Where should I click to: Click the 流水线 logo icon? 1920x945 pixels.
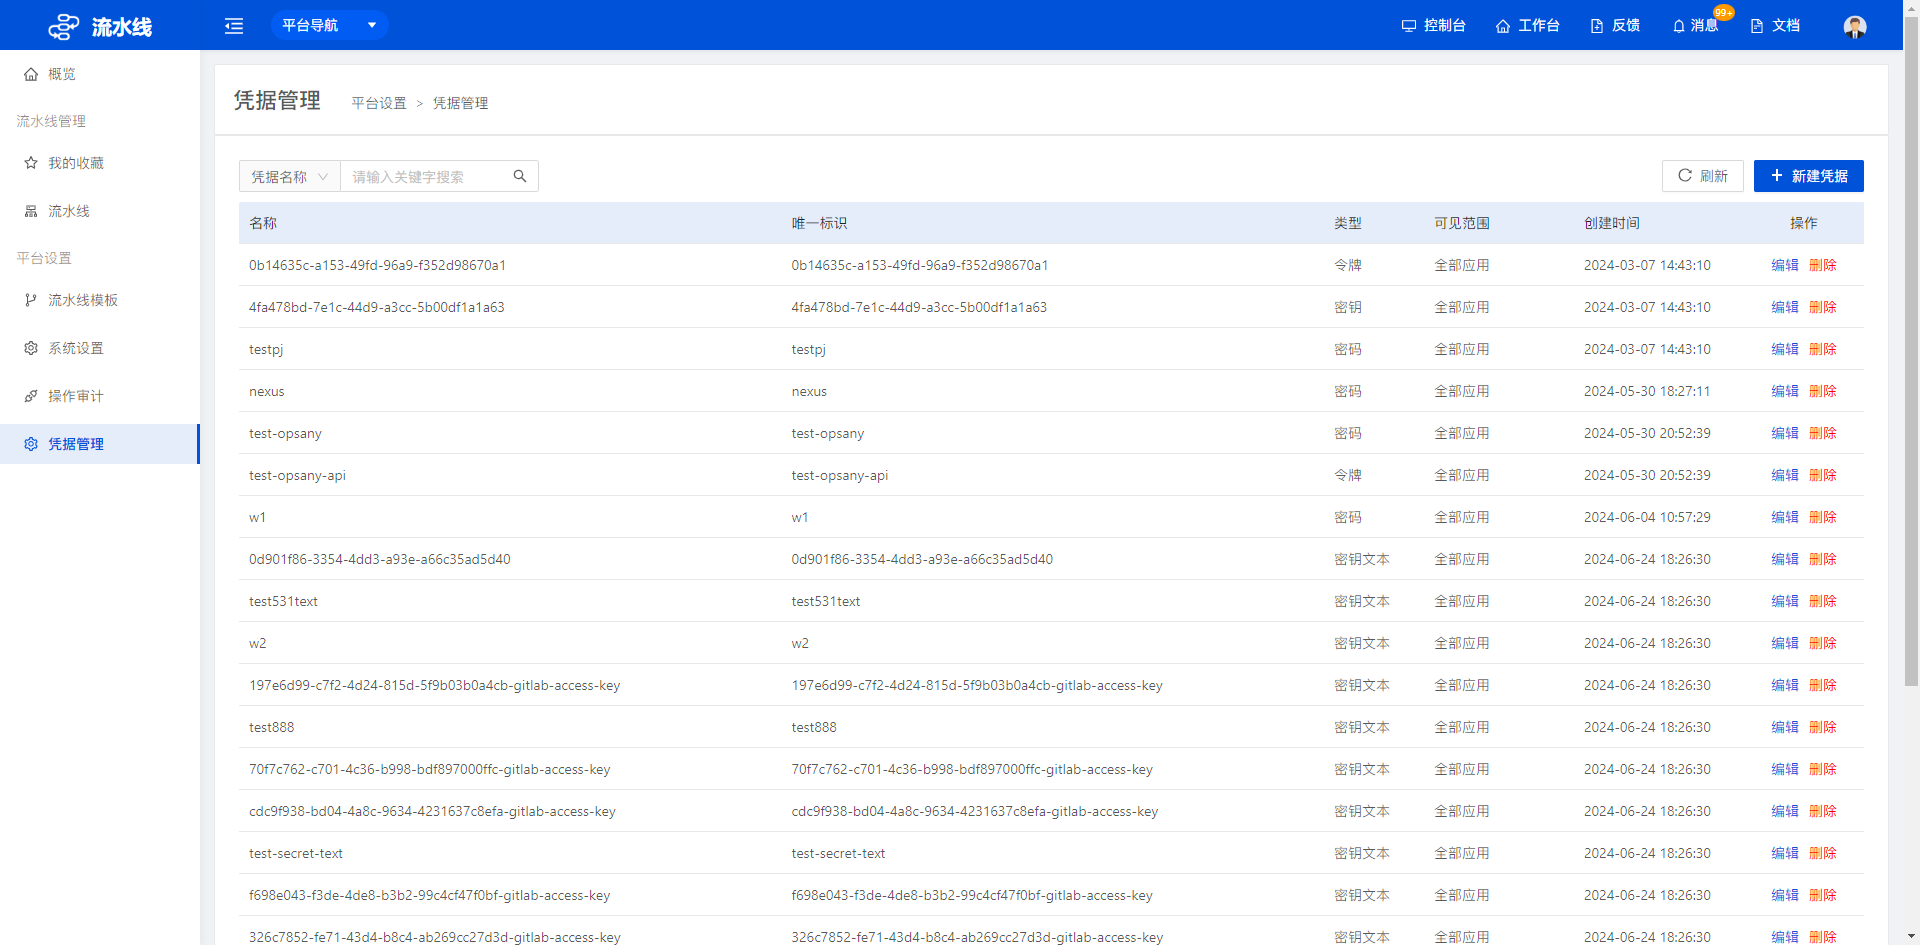click(64, 27)
